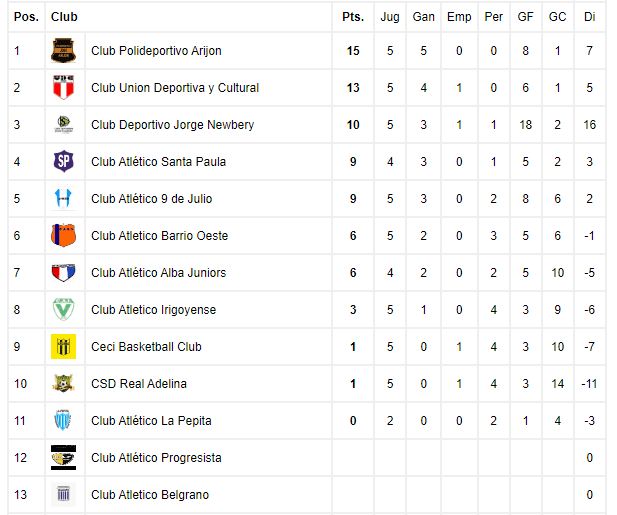Select the GF column header
Image resolution: width=617 pixels, height=515 pixels.
pos(525,17)
